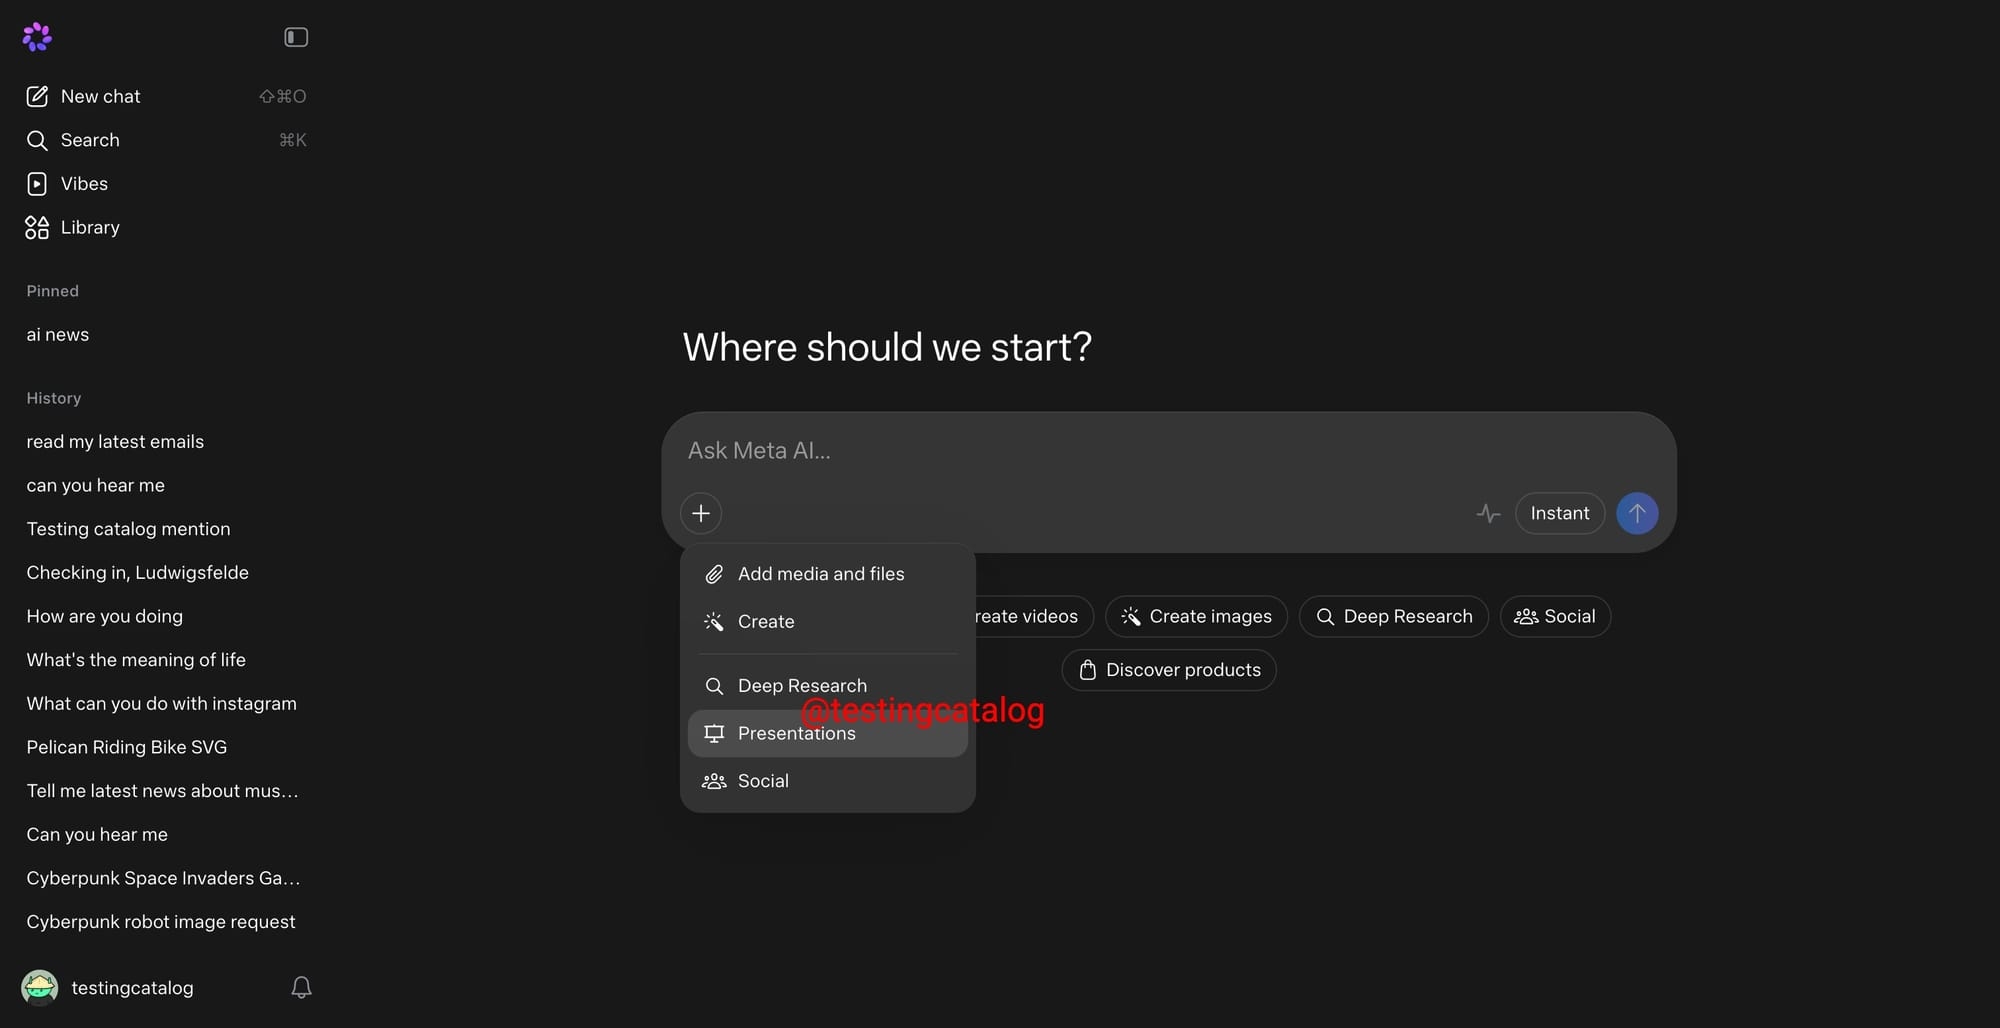
Task: Select Presentations in the menu
Action: tap(828, 734)
